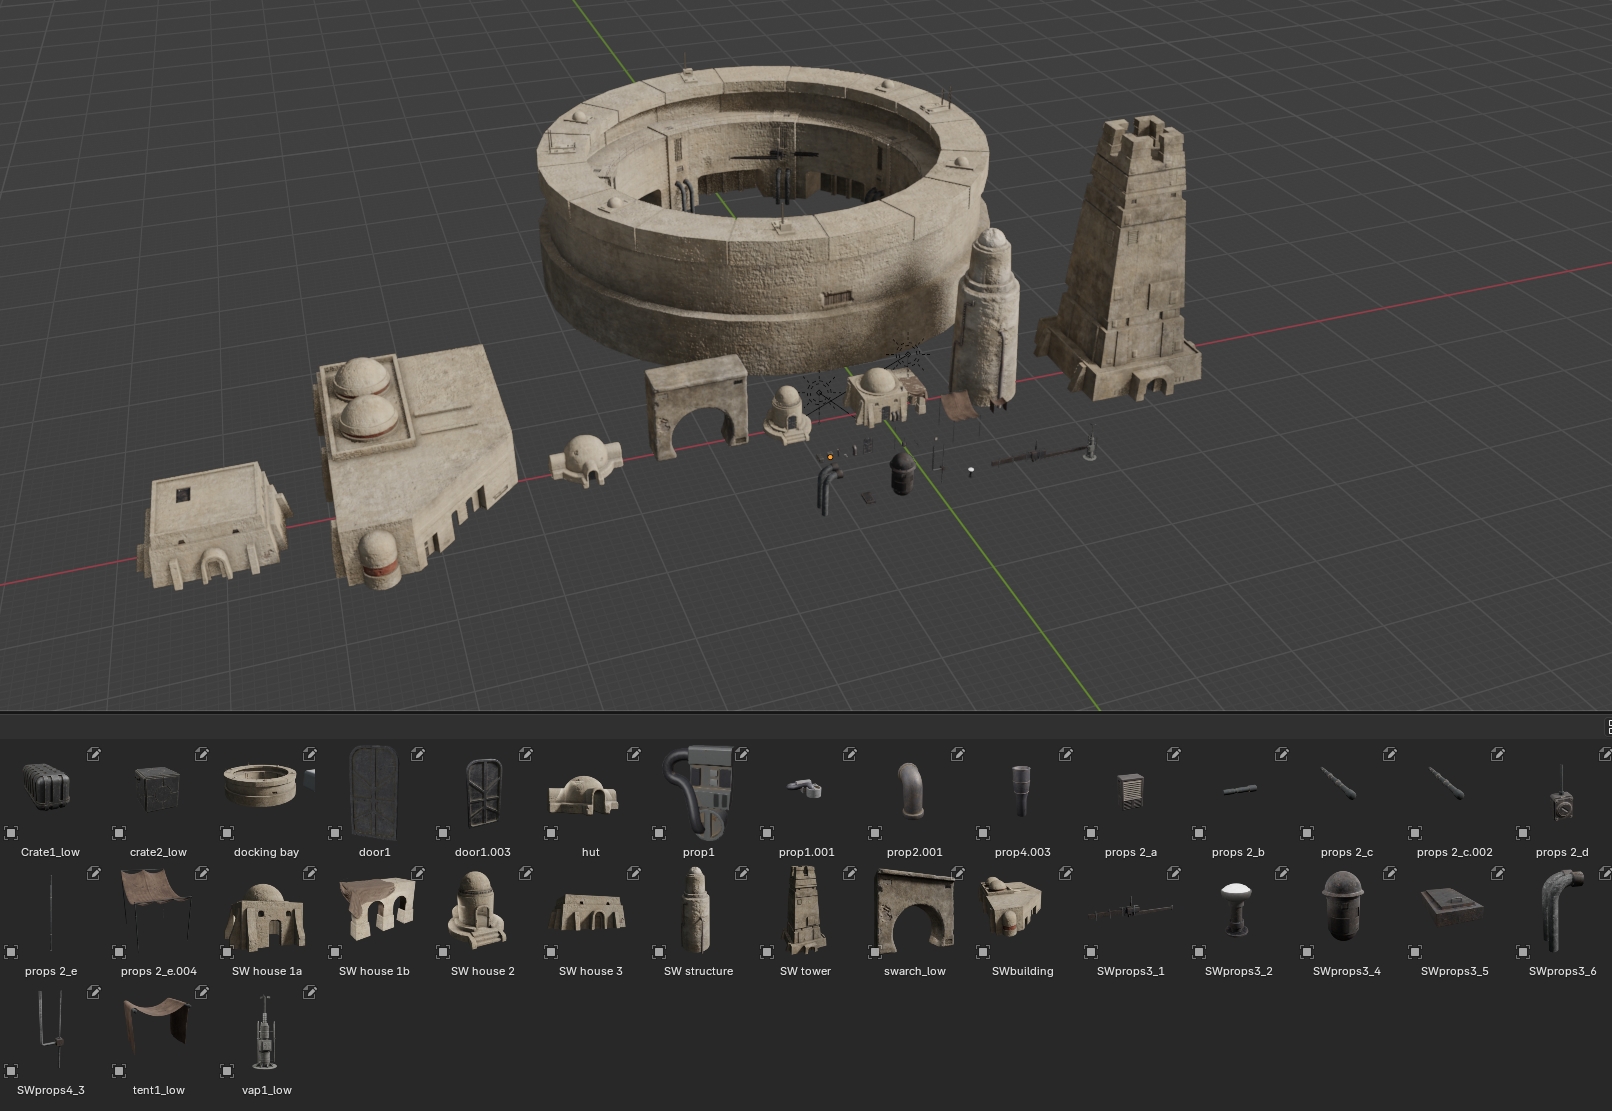
Task: Click the edit icon for SW house 1b
Action: click(x=418, y=873)
